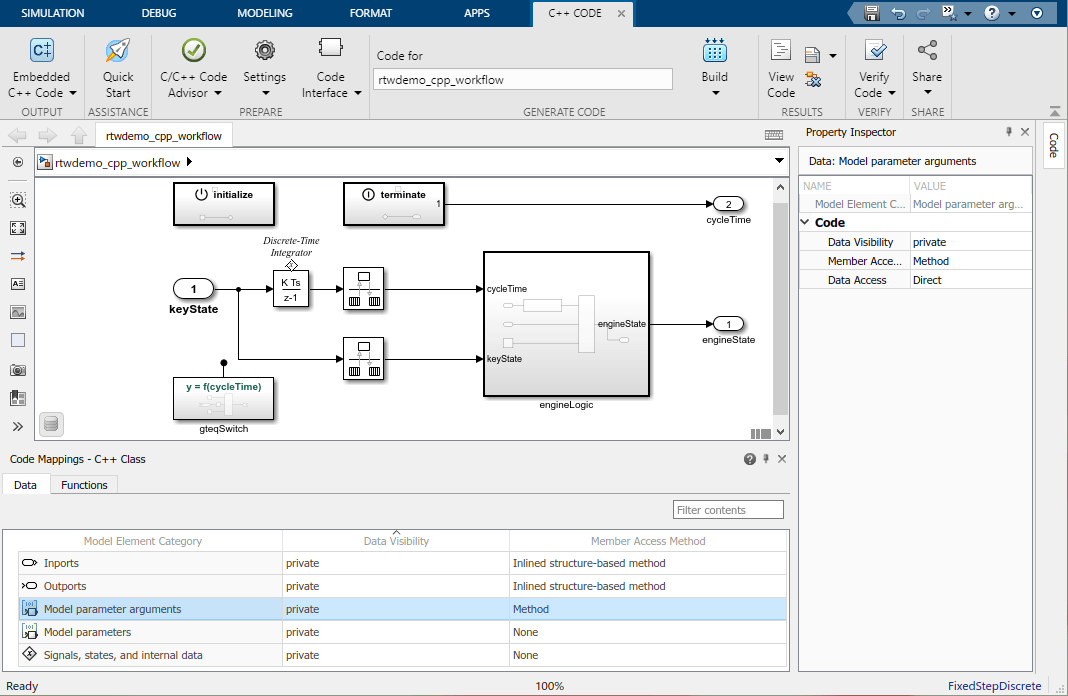1068x696 pixels.
Task: Click the Share icon in toolstrip
Action: tap(926, 52)
